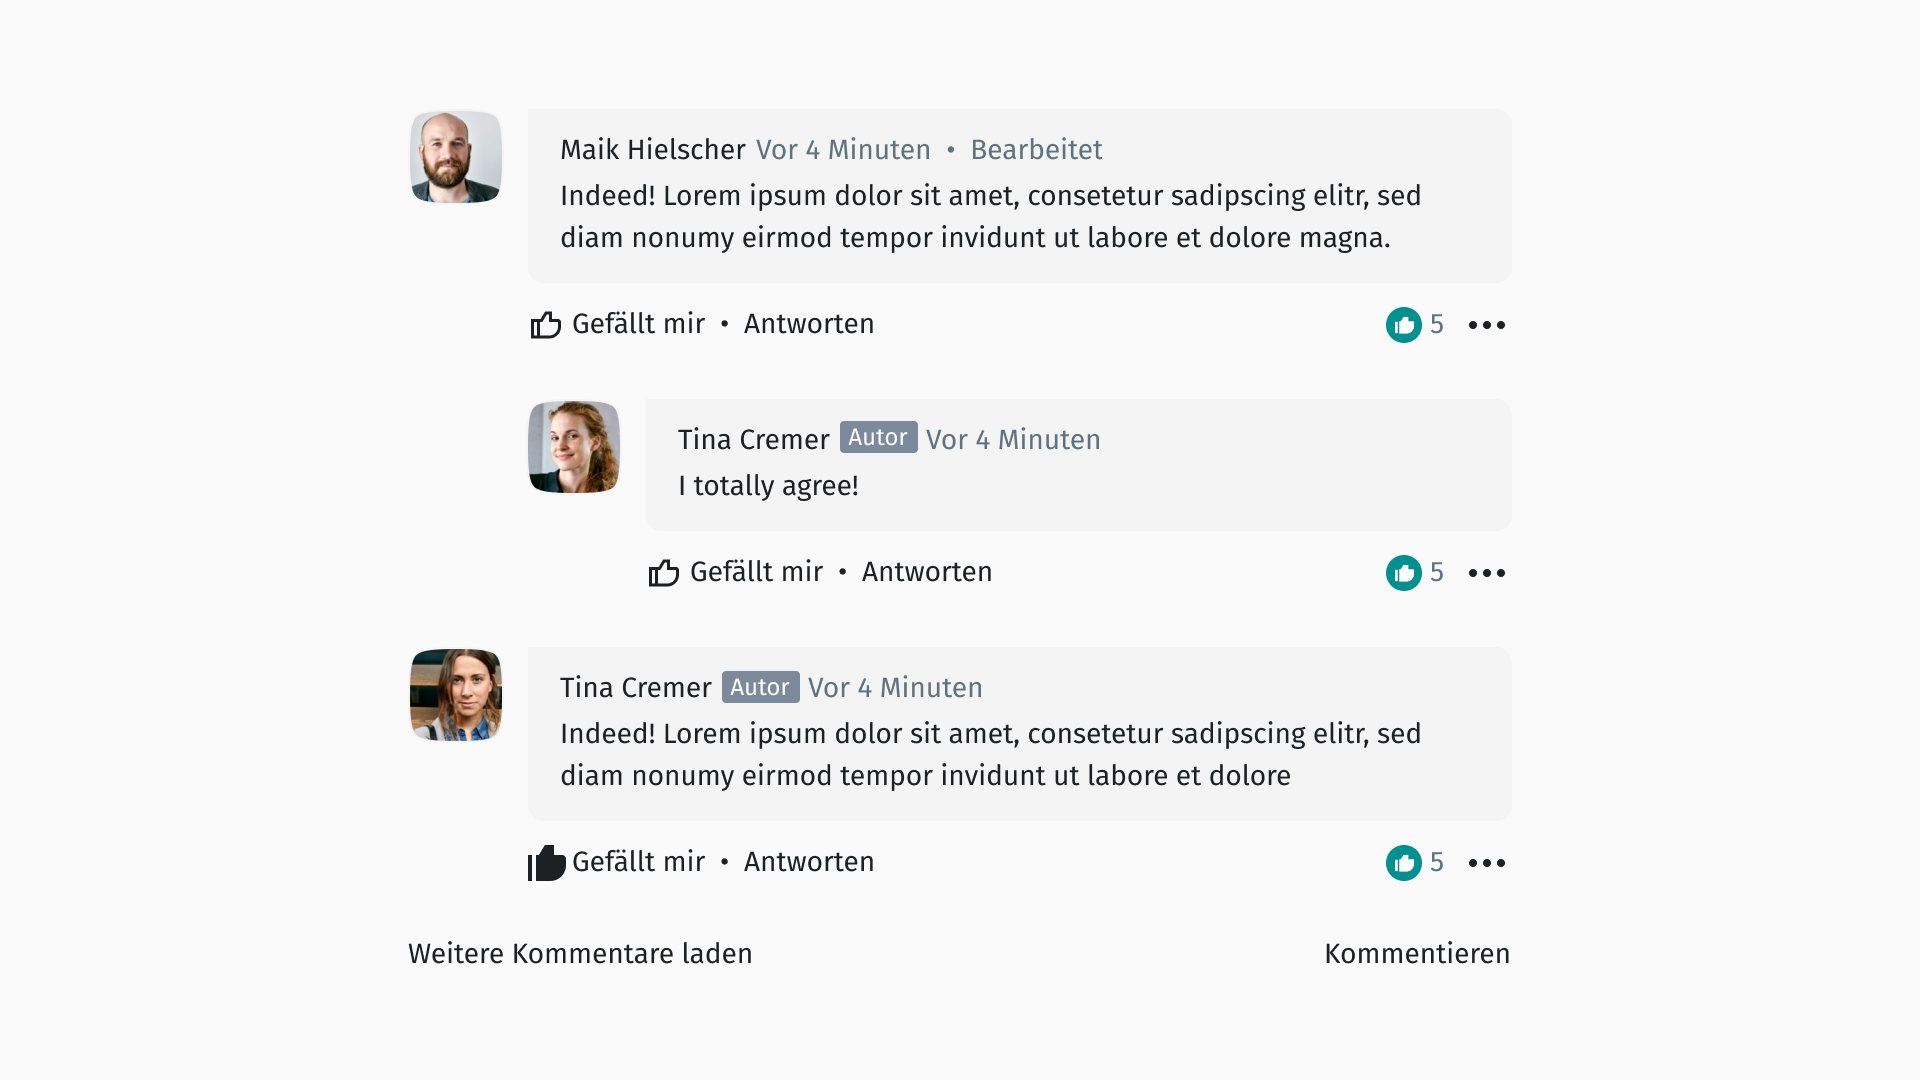1920x1080 pixels.
Task: Open Maik Hielscher's profile picture
Action: (x=455, y=157)
